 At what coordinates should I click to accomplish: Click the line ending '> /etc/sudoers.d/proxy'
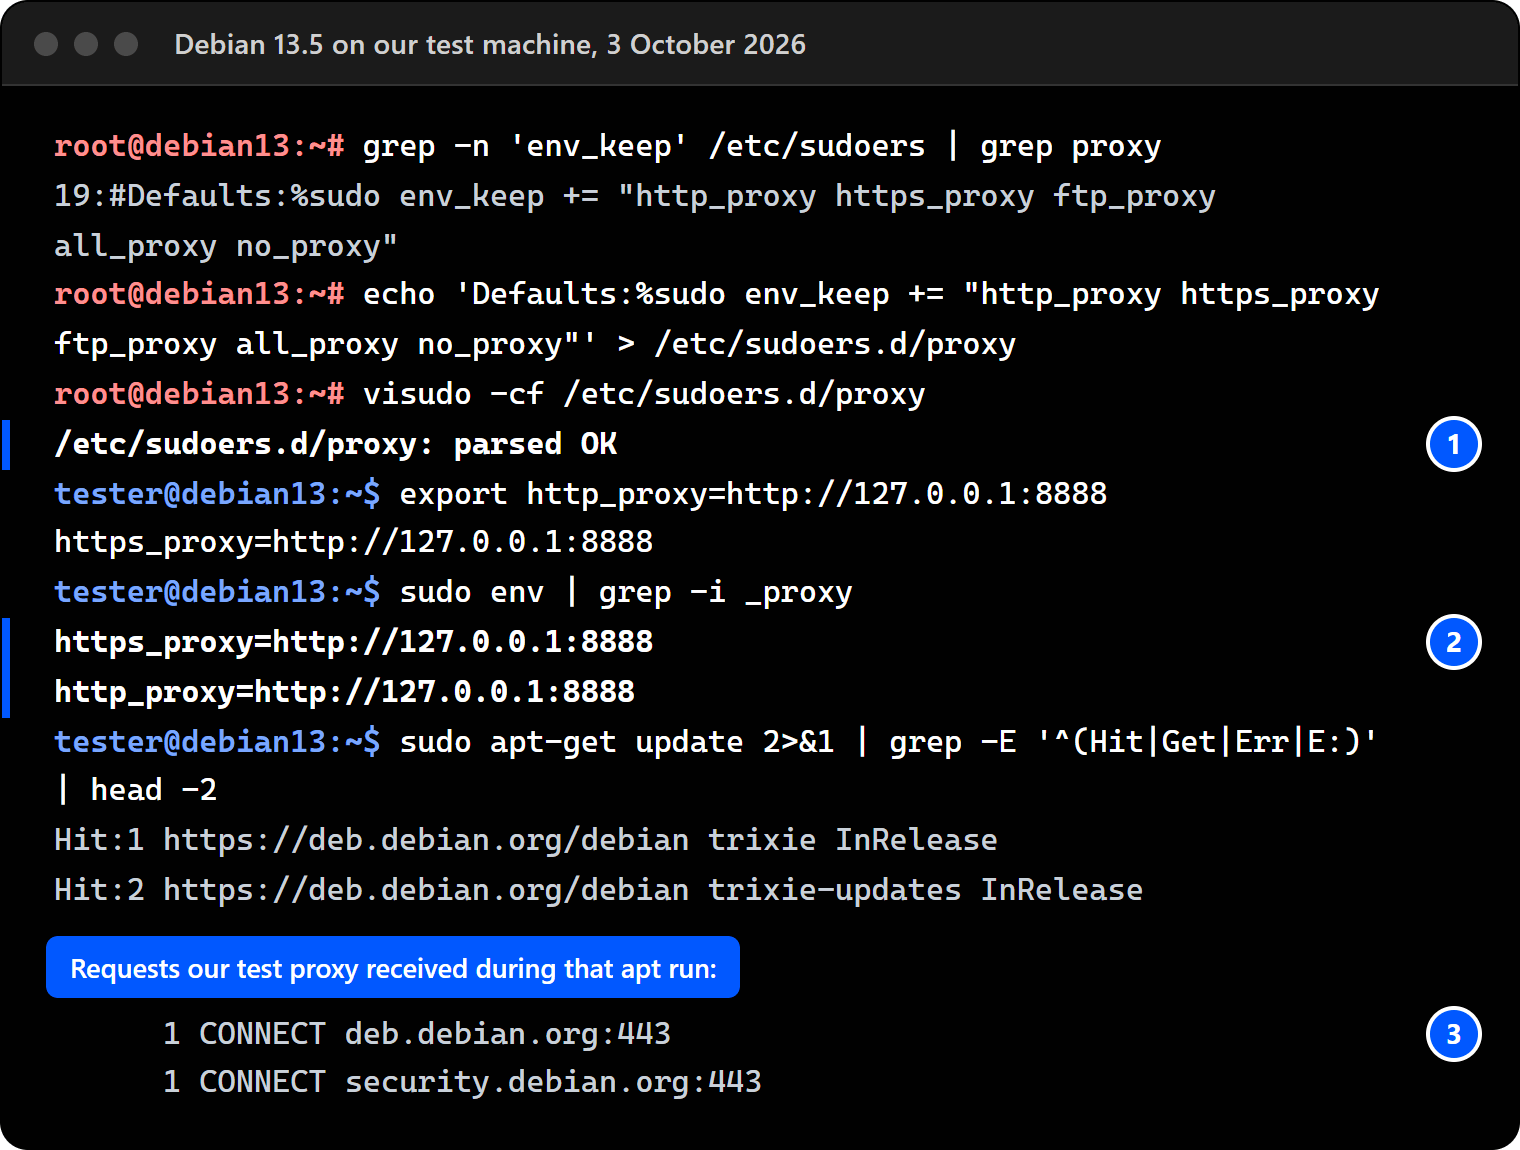click(x=535, y=344)
